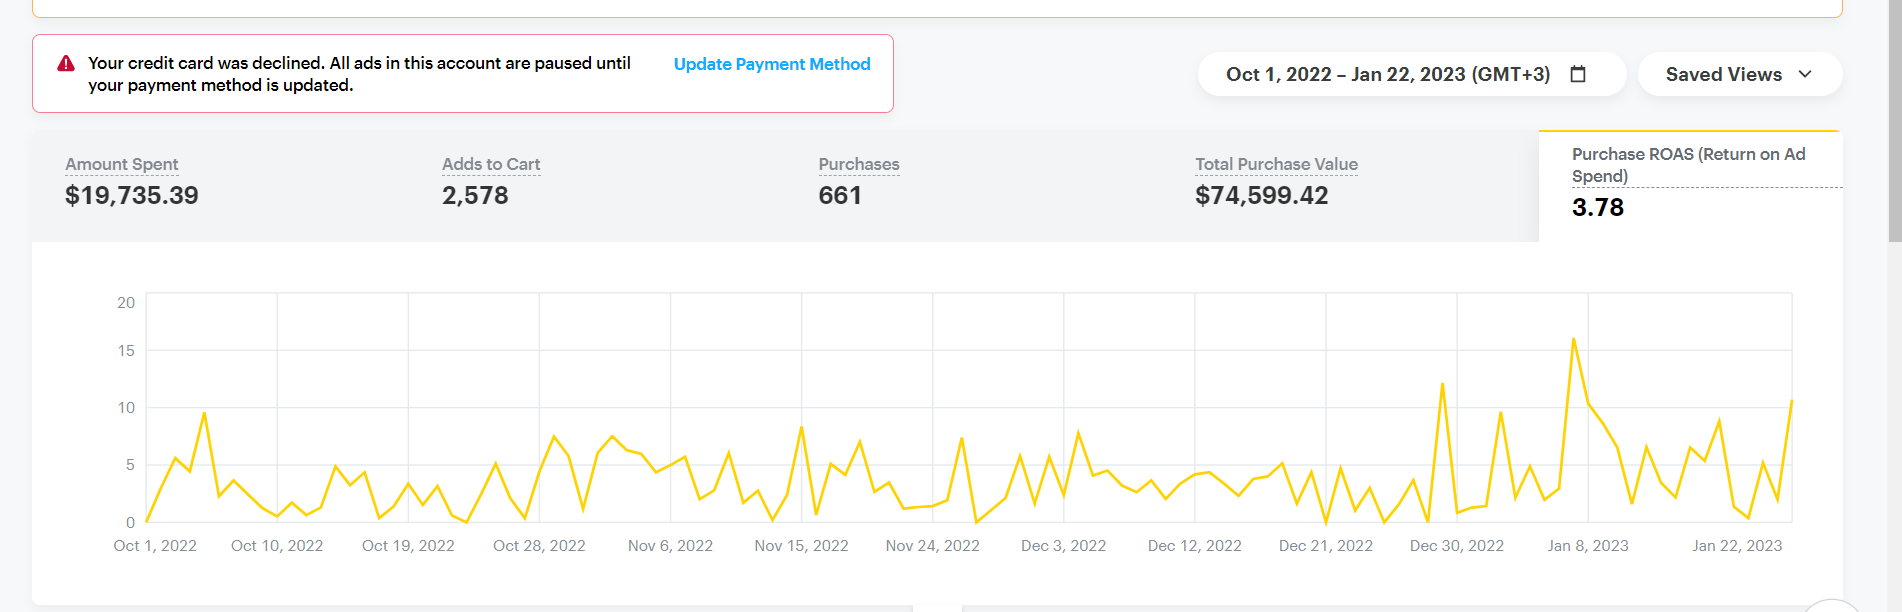1902x612 pixels.
Task: Select the Purchase ROAS metric label
Action: tap(1687, 165)
